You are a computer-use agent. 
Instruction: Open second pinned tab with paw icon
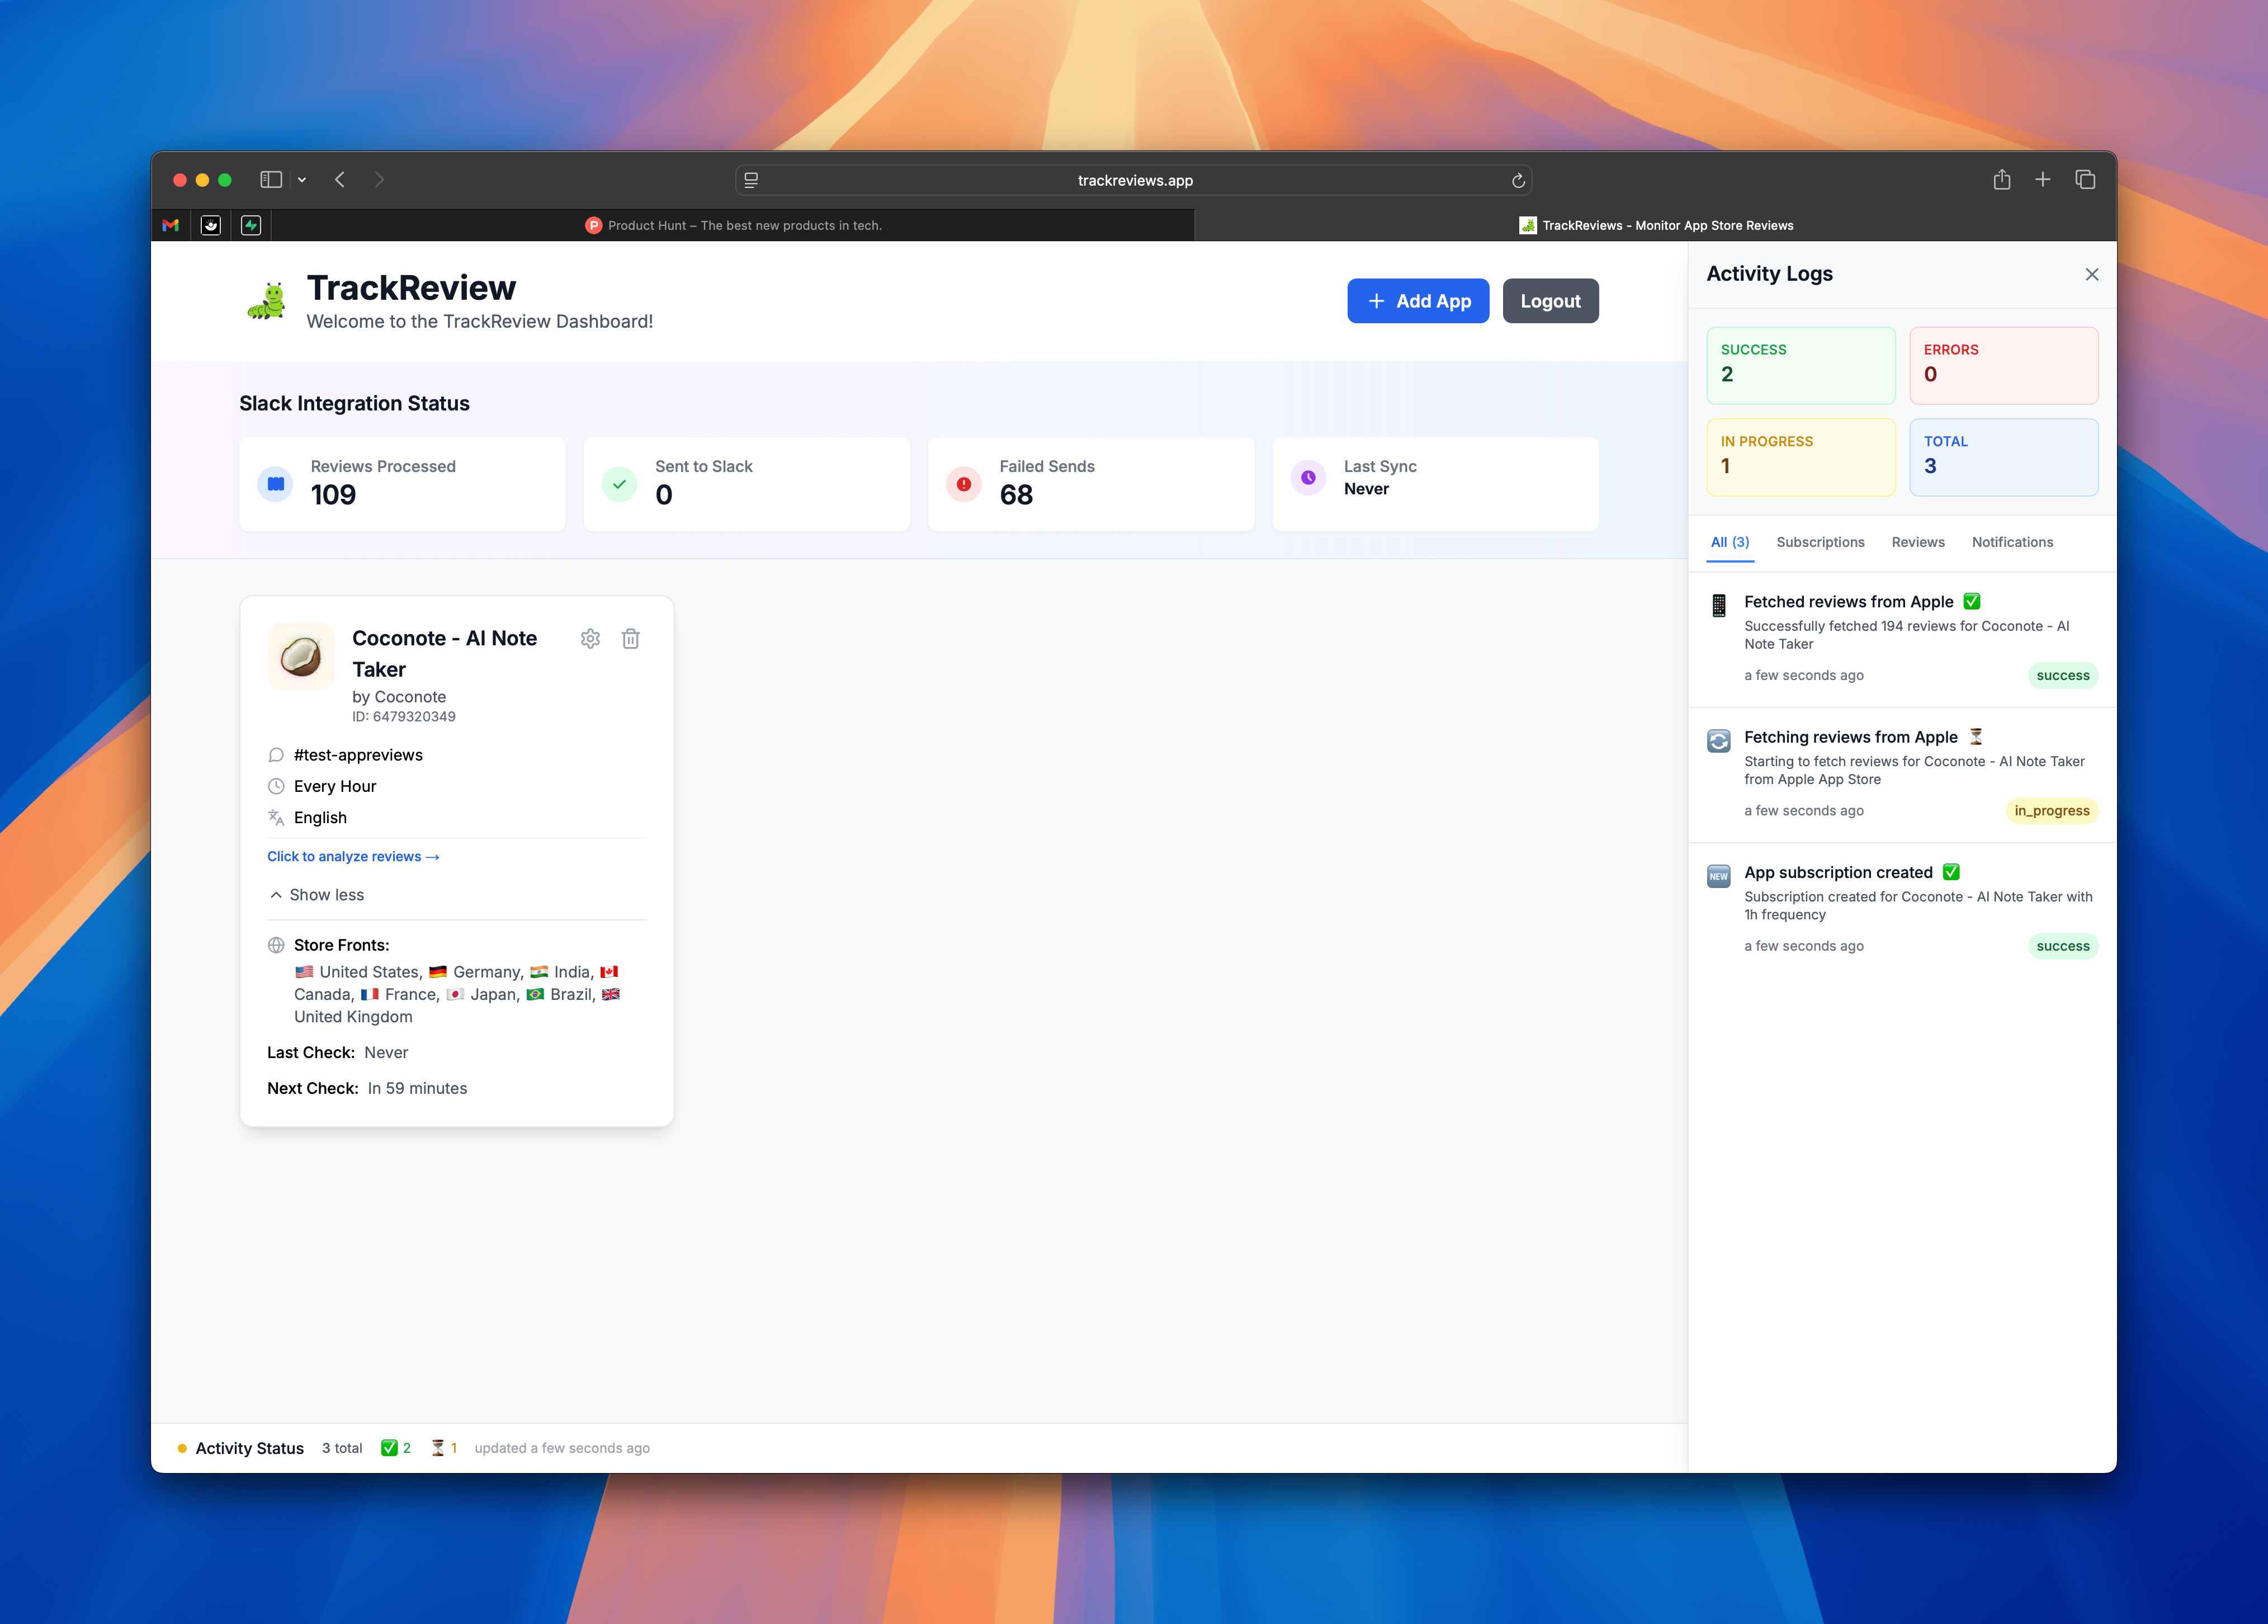point(211,225)
